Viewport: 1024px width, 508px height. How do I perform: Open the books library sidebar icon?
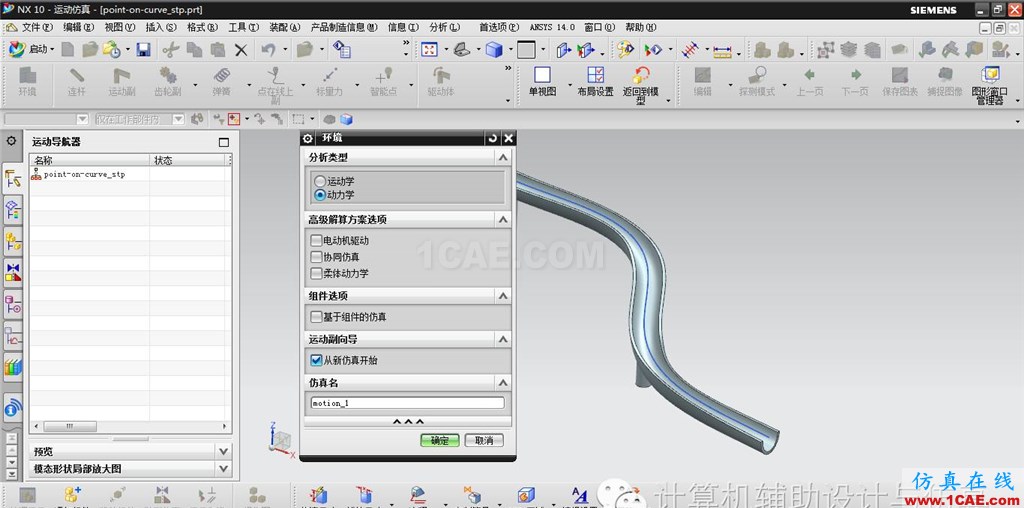(12, 367)
